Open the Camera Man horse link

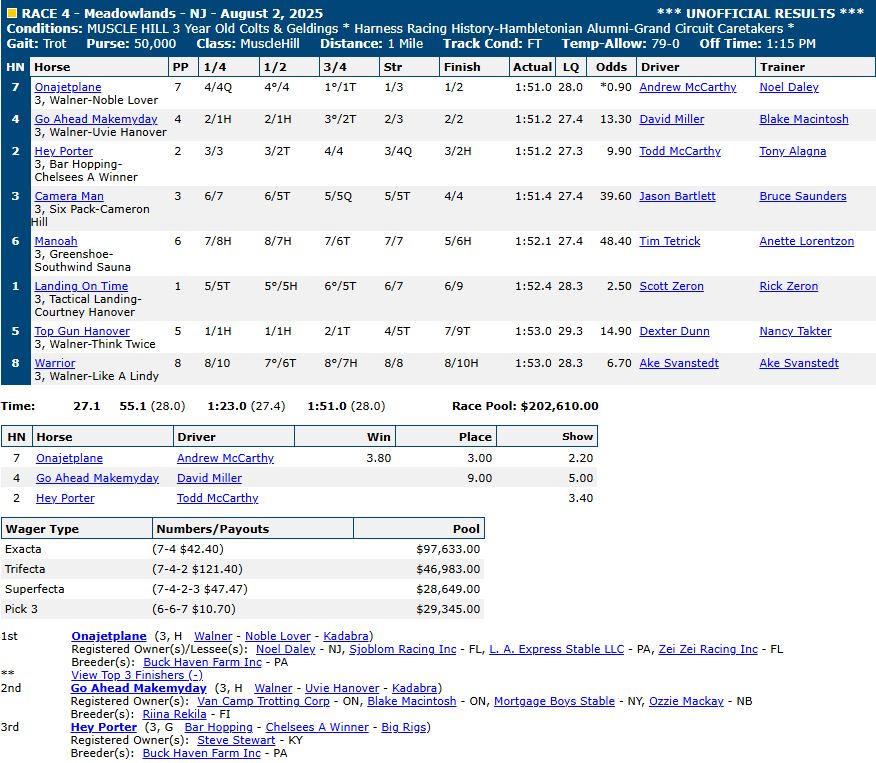pyautogui.click(x=69, y=196)
